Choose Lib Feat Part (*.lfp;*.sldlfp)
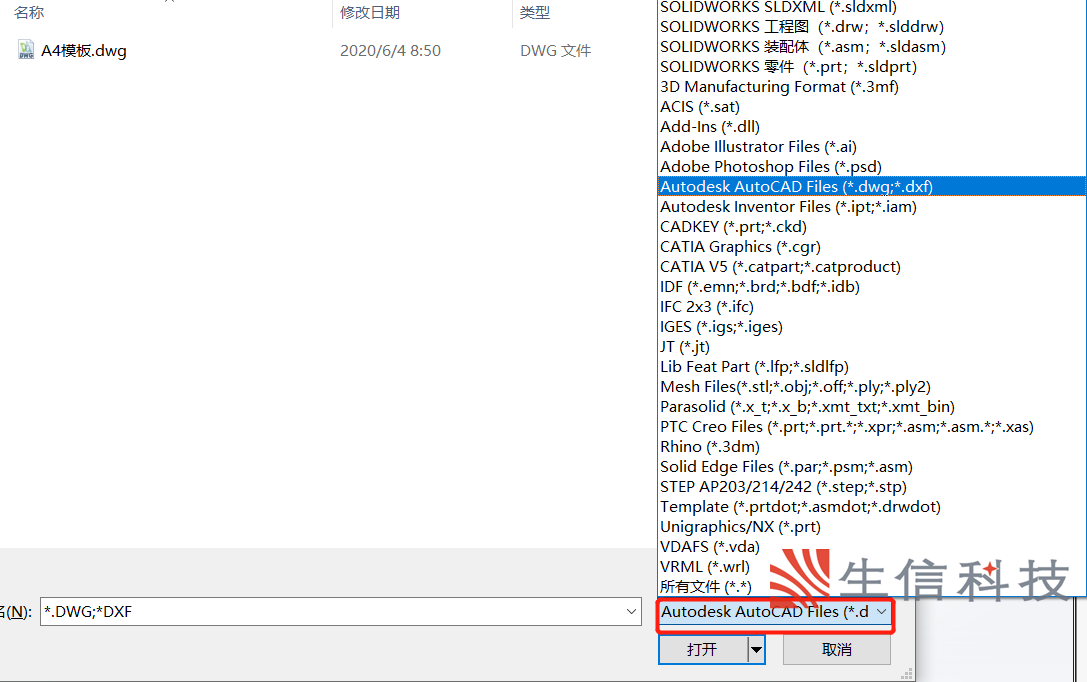This screenshot has height=682, width=1087. click(871, 367)
